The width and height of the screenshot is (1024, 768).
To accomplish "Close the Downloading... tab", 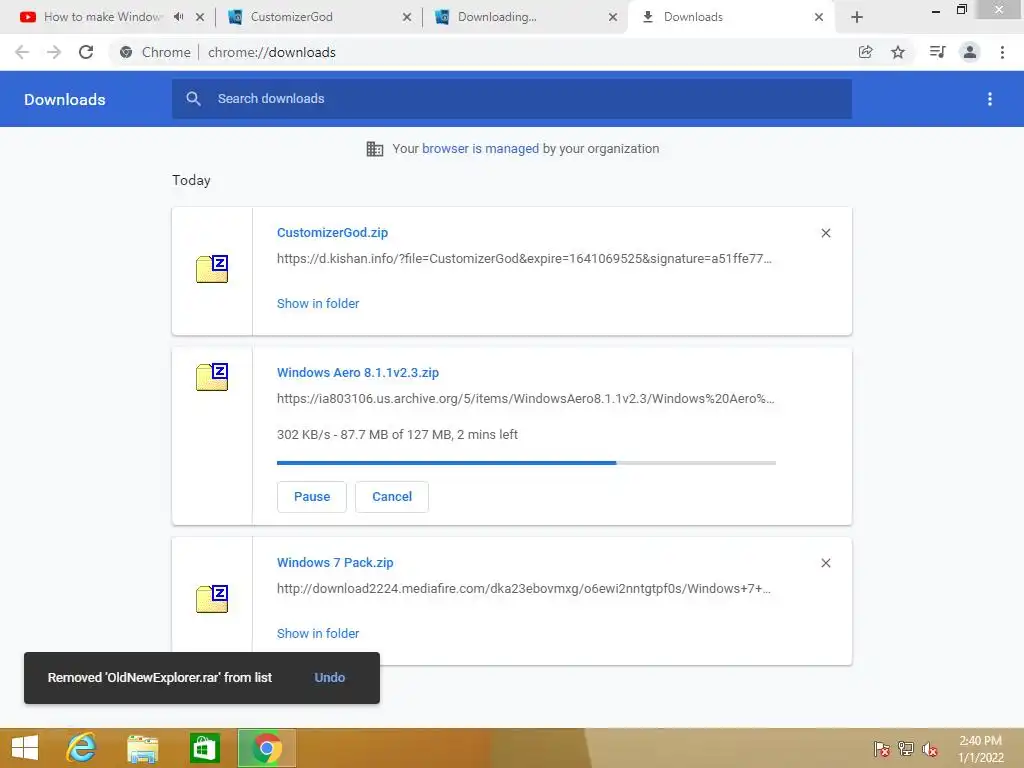I will coord(613,17).
